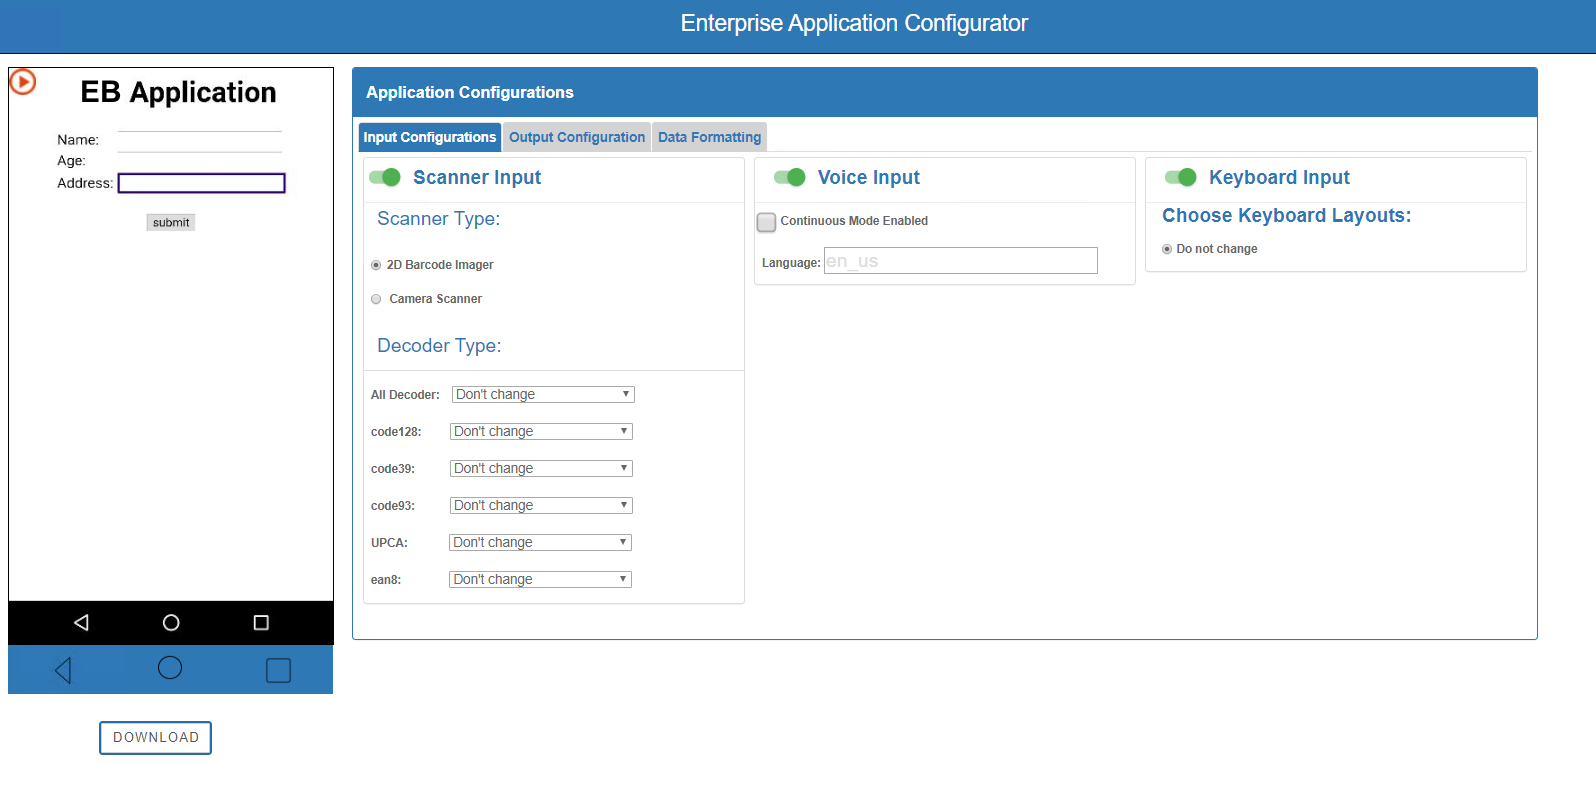Screen dimensions: 1596x811
Task: Click the orange play icon in preview
Action: coord(23,82)
